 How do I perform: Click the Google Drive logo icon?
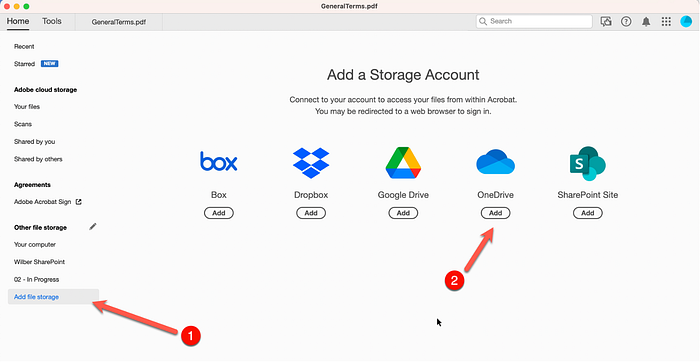403,162
